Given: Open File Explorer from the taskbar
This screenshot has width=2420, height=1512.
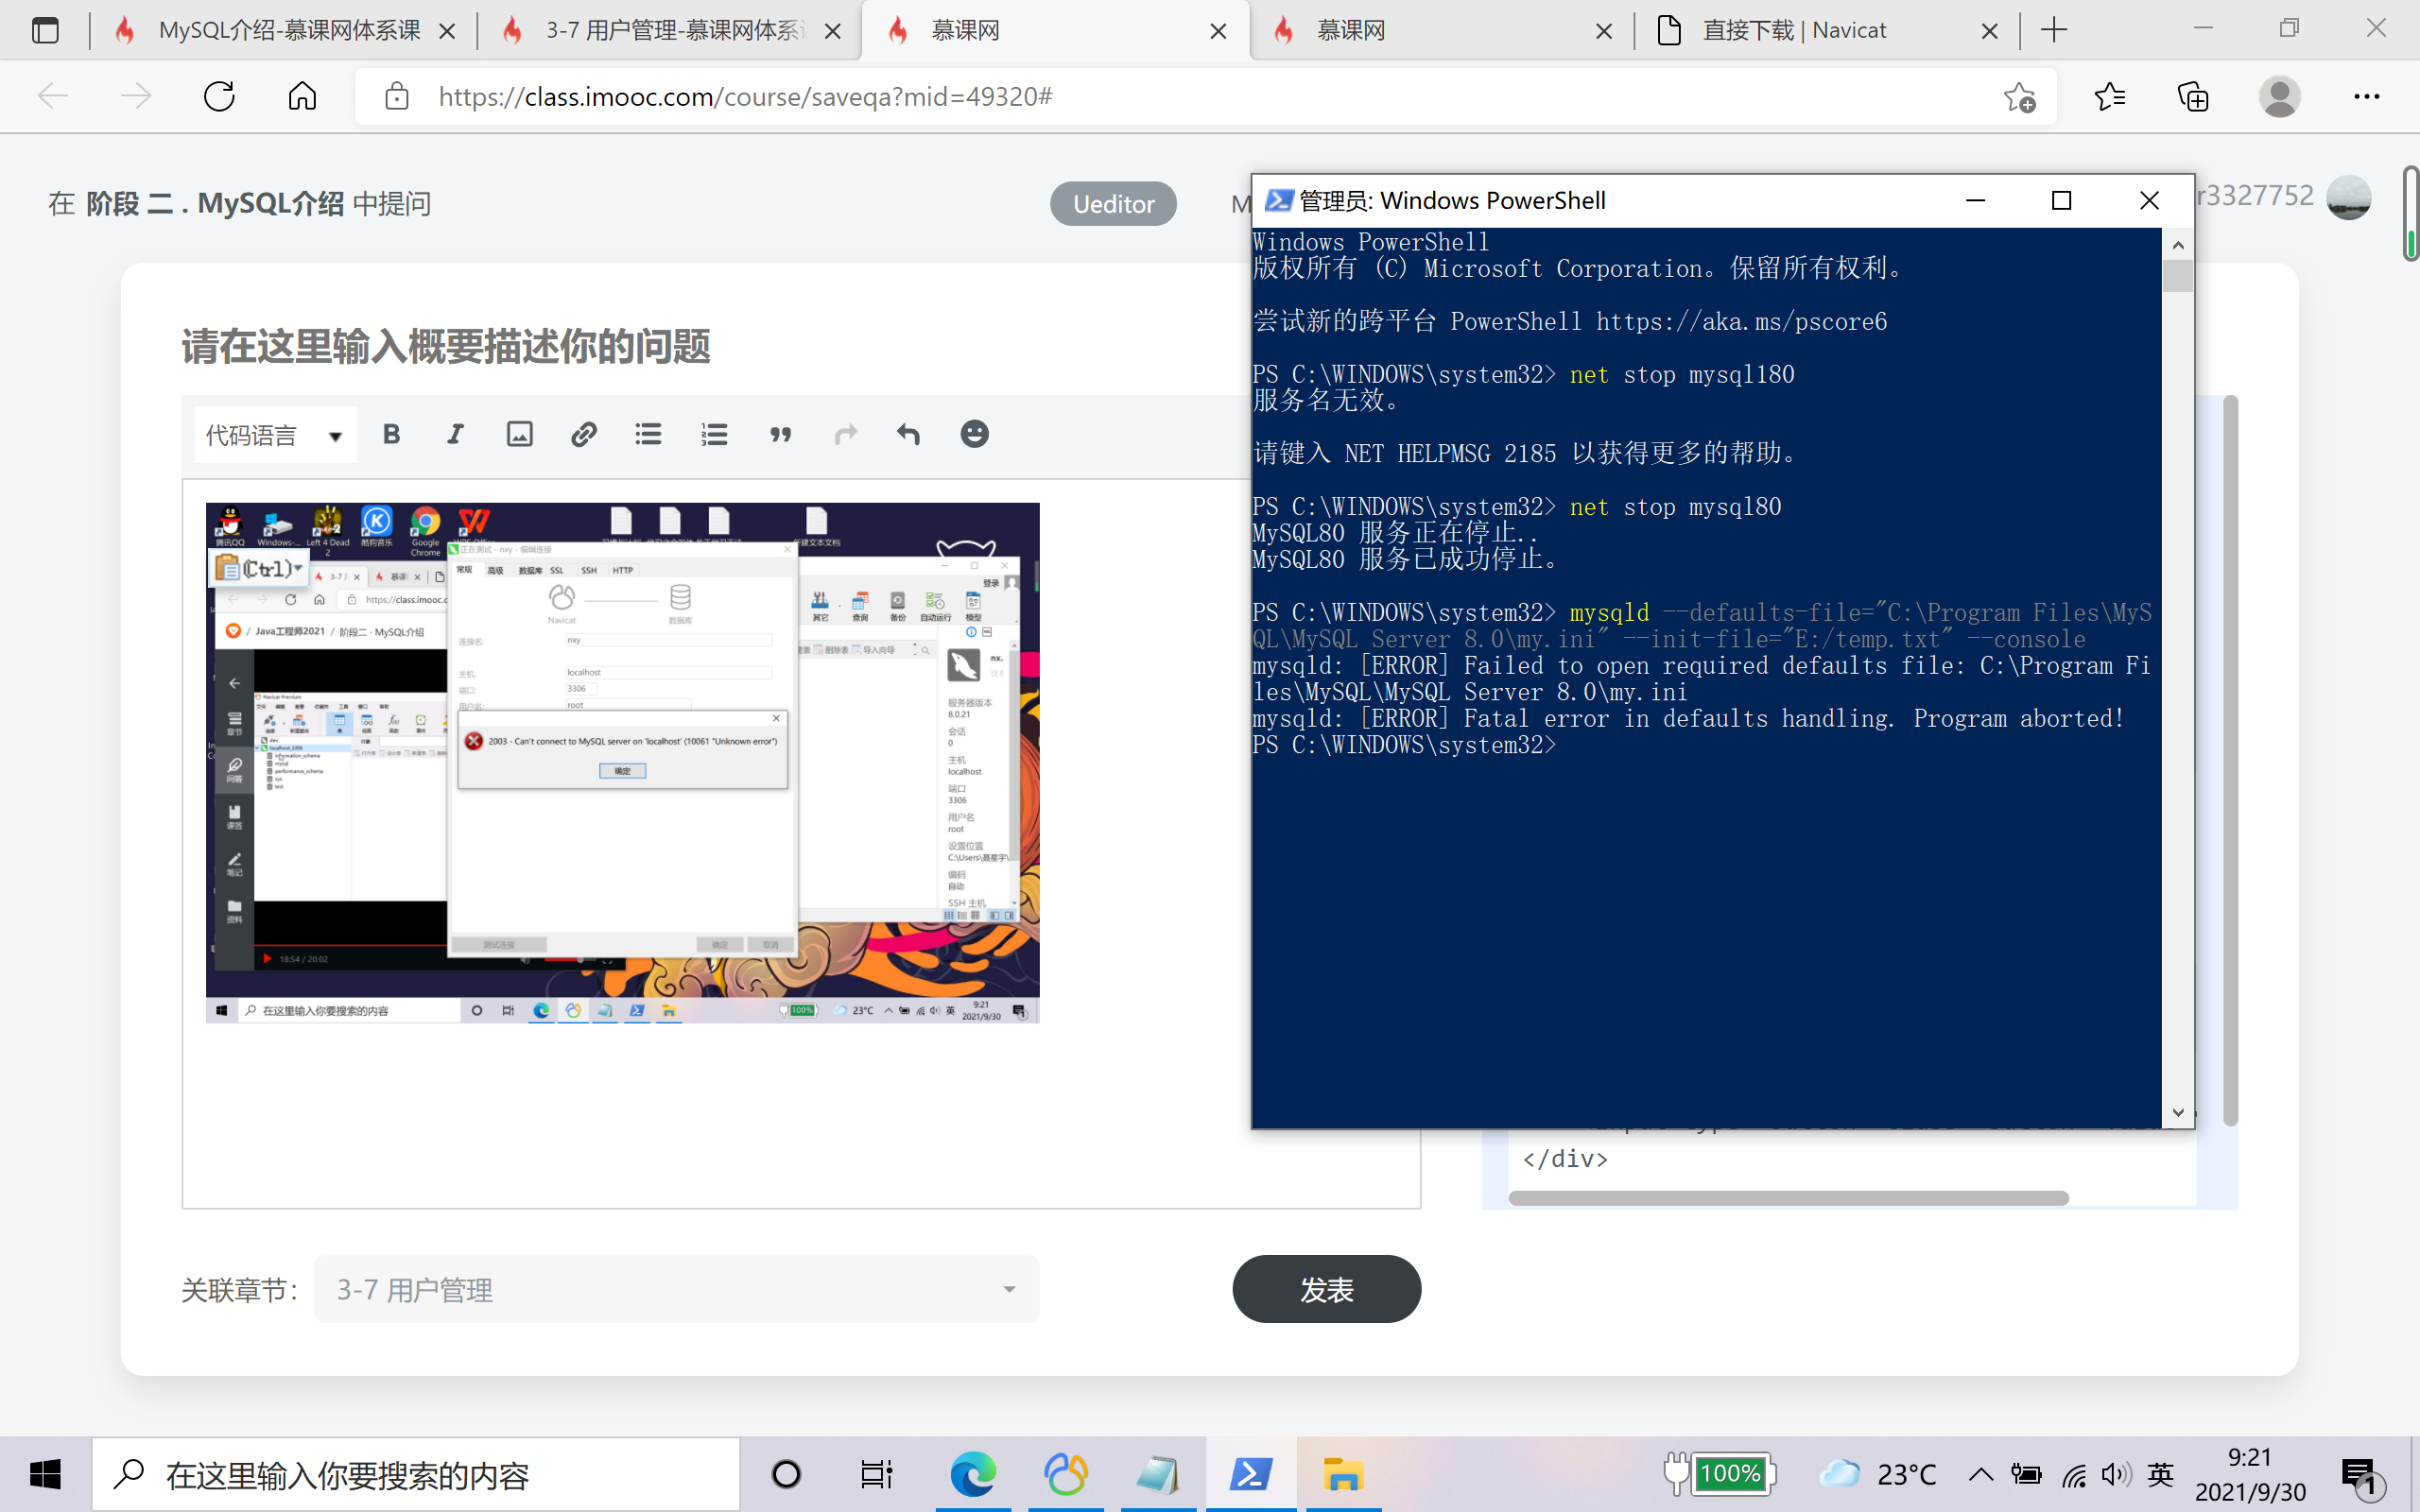Looking at the screenshot, I should coord(1343,1474).
